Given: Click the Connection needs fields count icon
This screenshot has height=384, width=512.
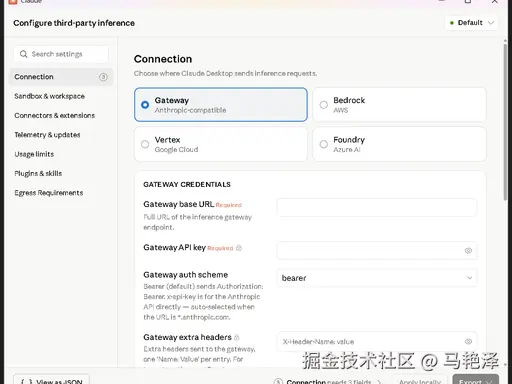Looking at the screenshot, I should tap(278, 382).
